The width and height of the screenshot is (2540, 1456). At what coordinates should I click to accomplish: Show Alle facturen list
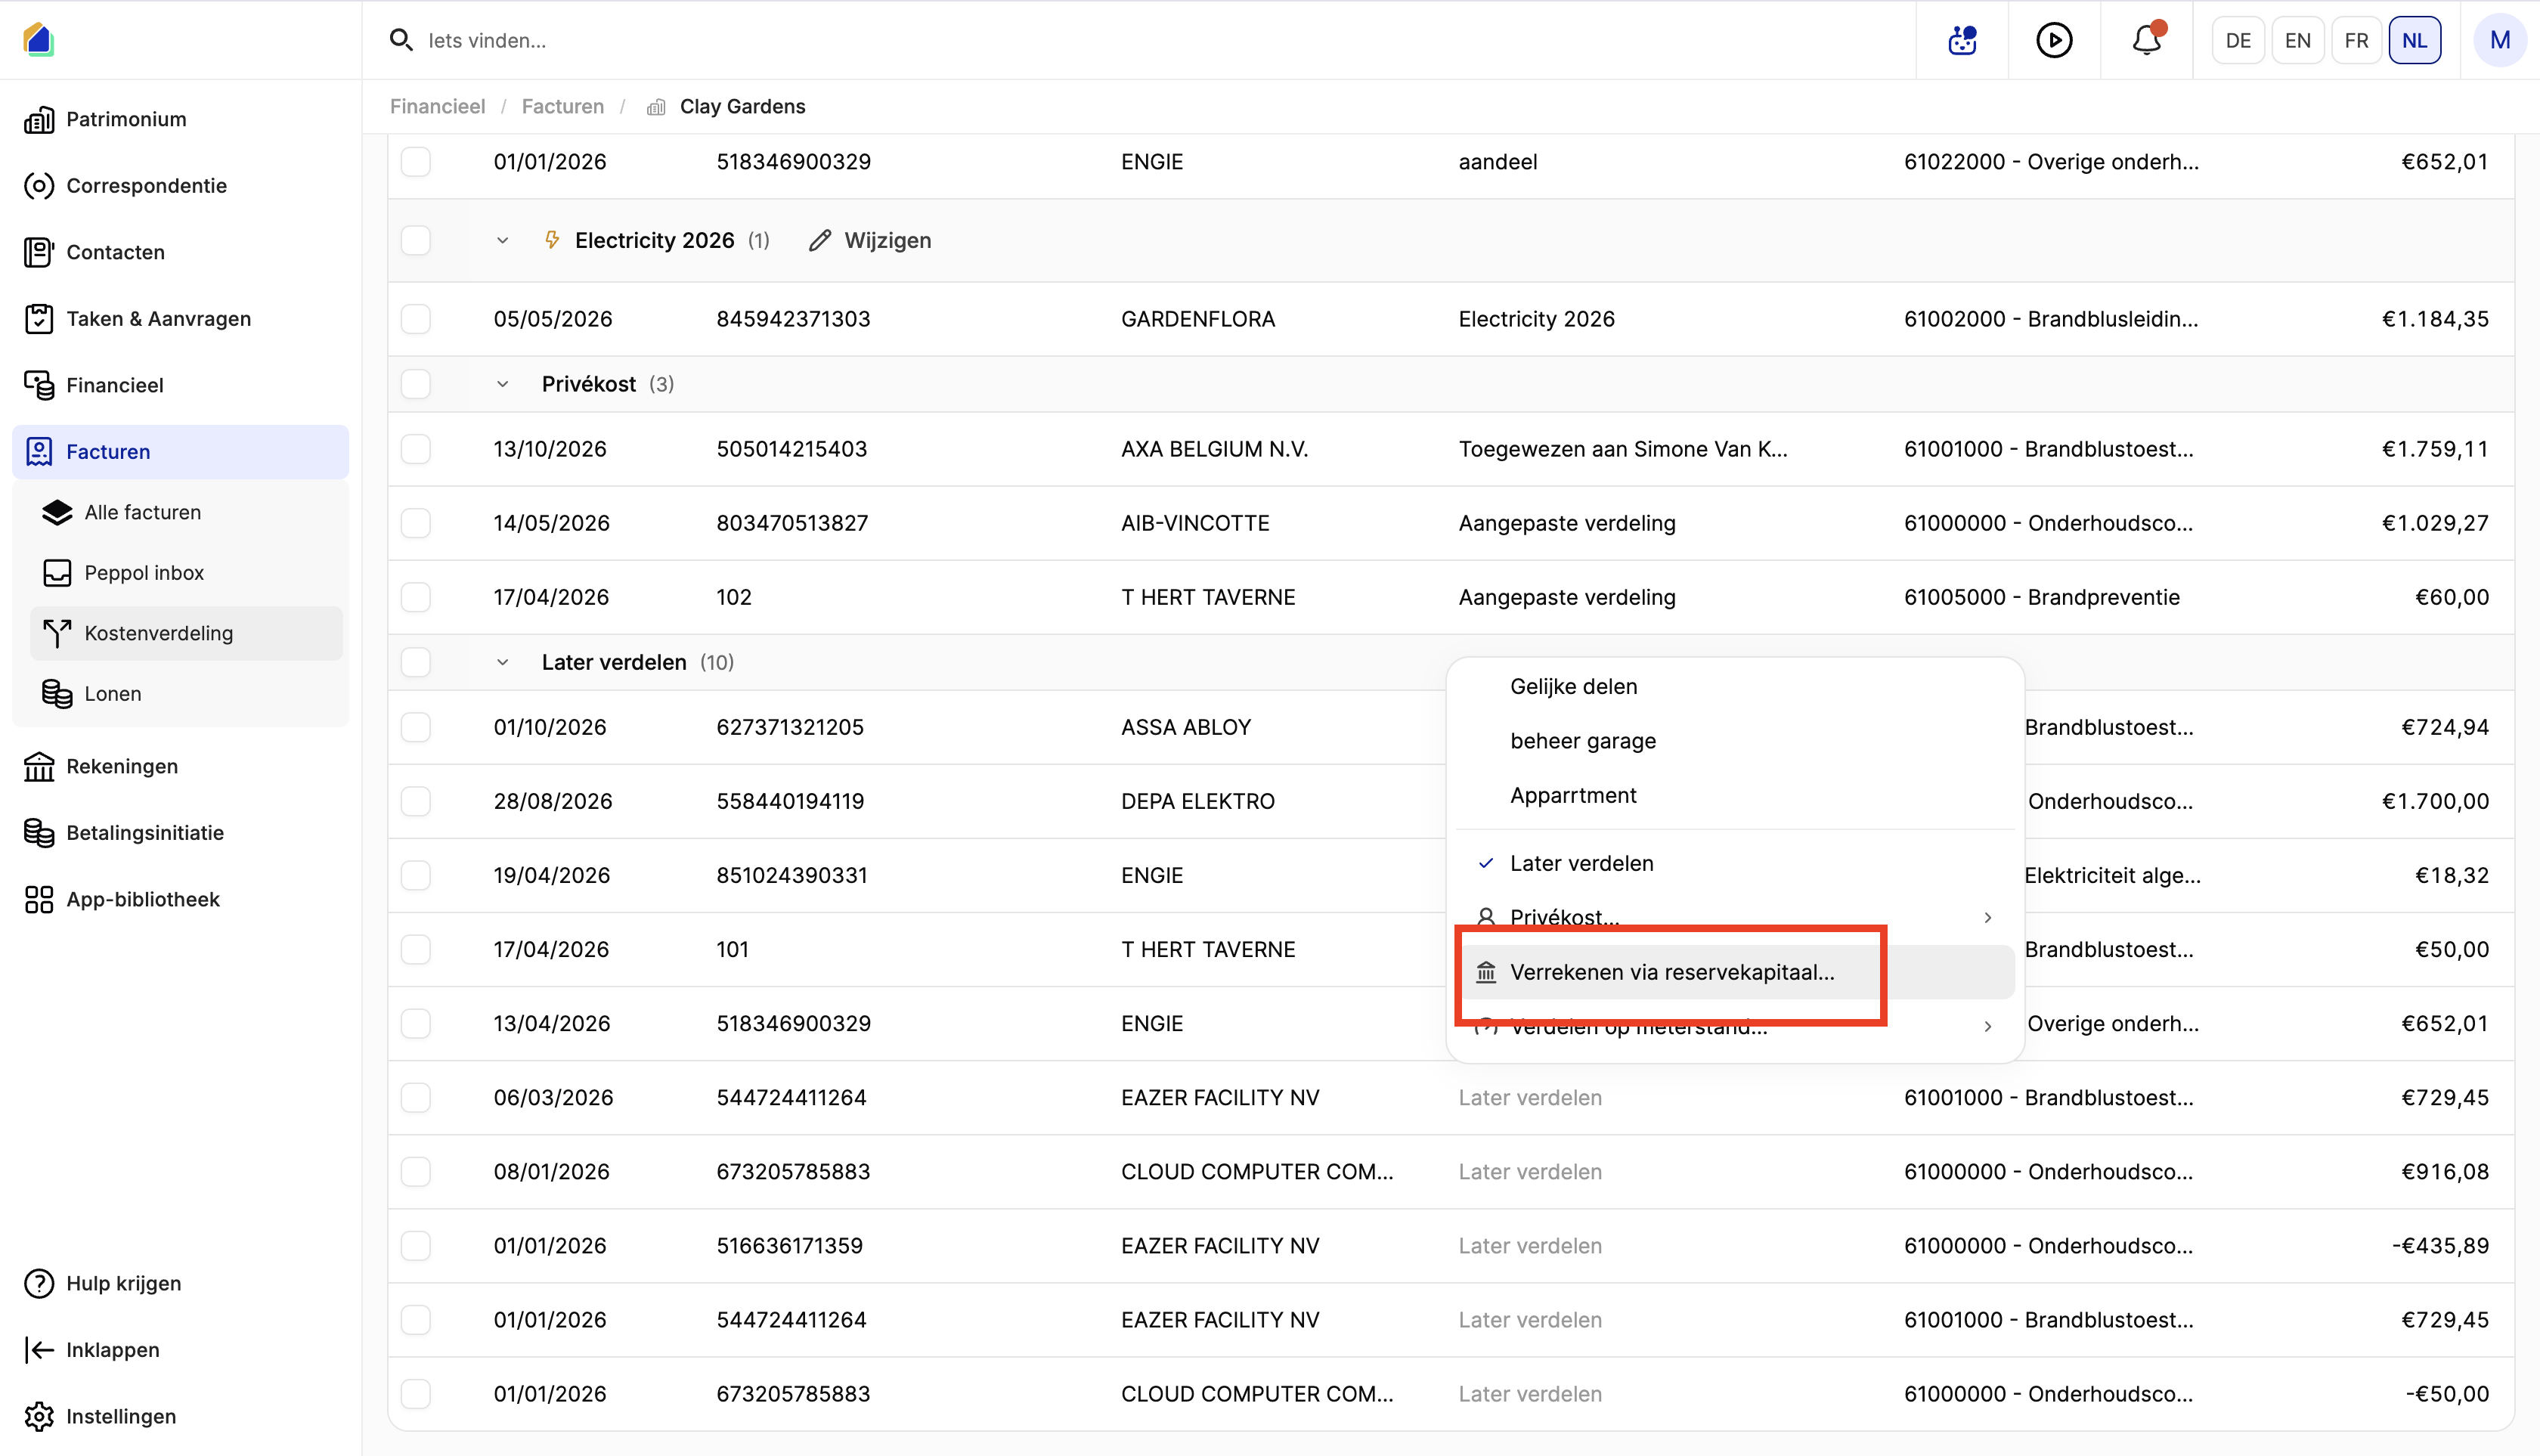[x=186, y=512]
